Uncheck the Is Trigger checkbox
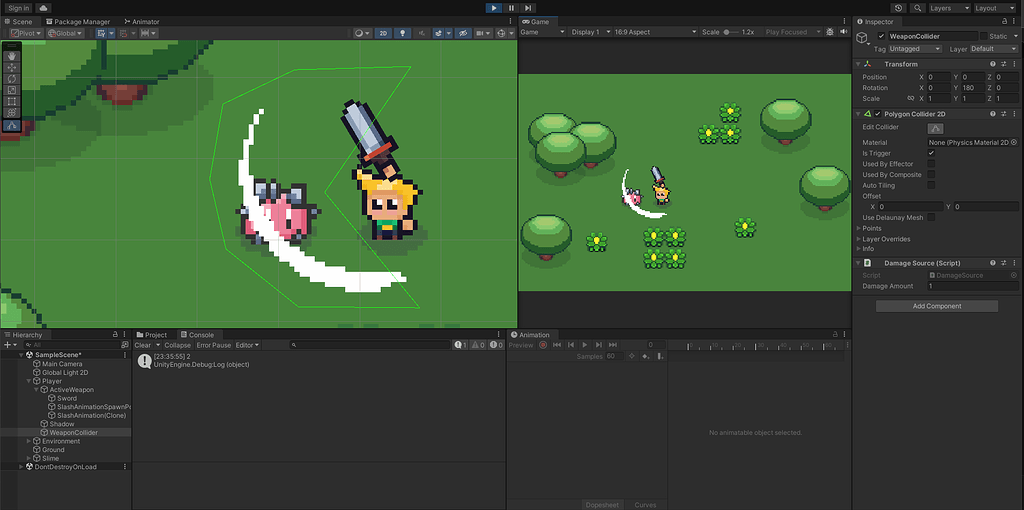This screenshot has width=1024, height=510. (x=932, y=153)
